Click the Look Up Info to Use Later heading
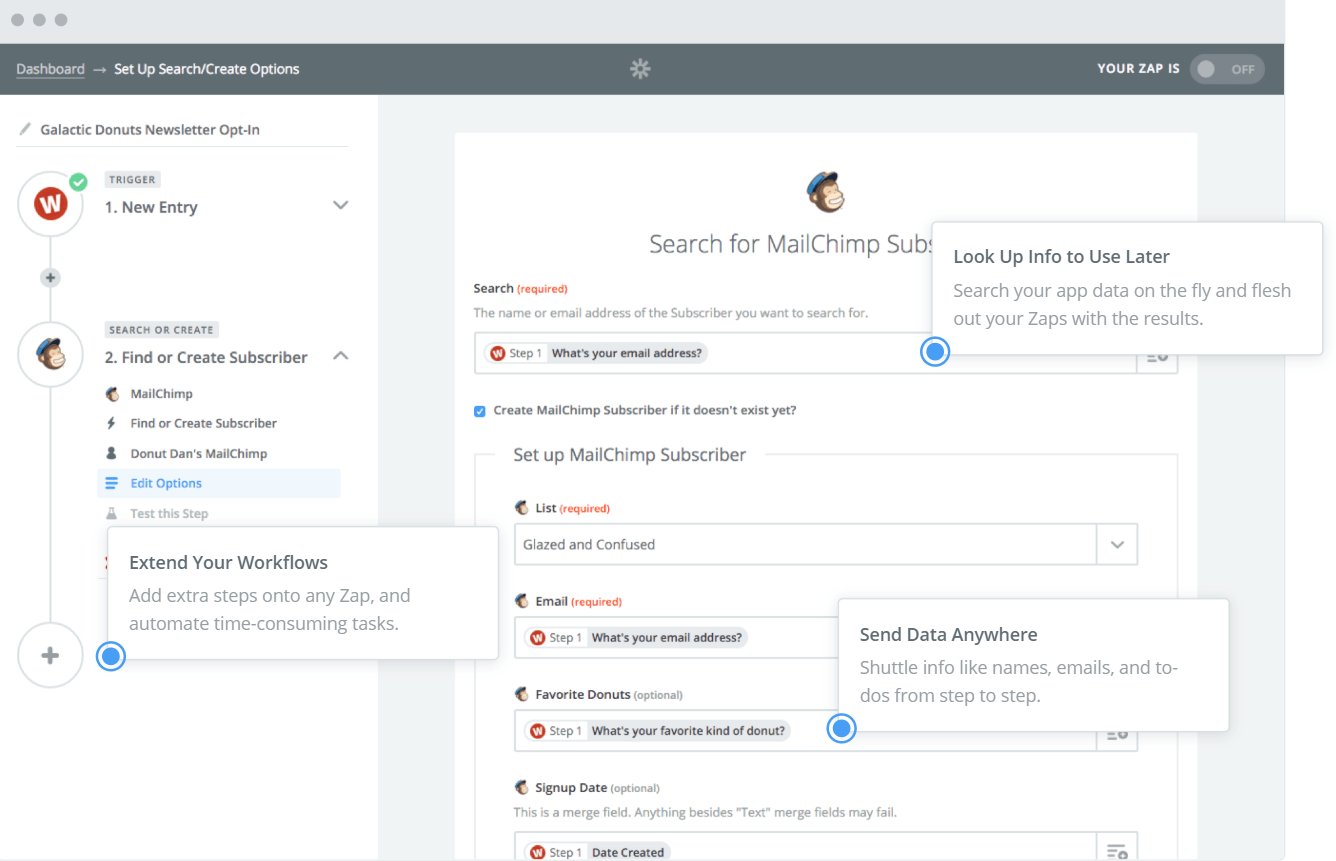 pos(1061,257)
